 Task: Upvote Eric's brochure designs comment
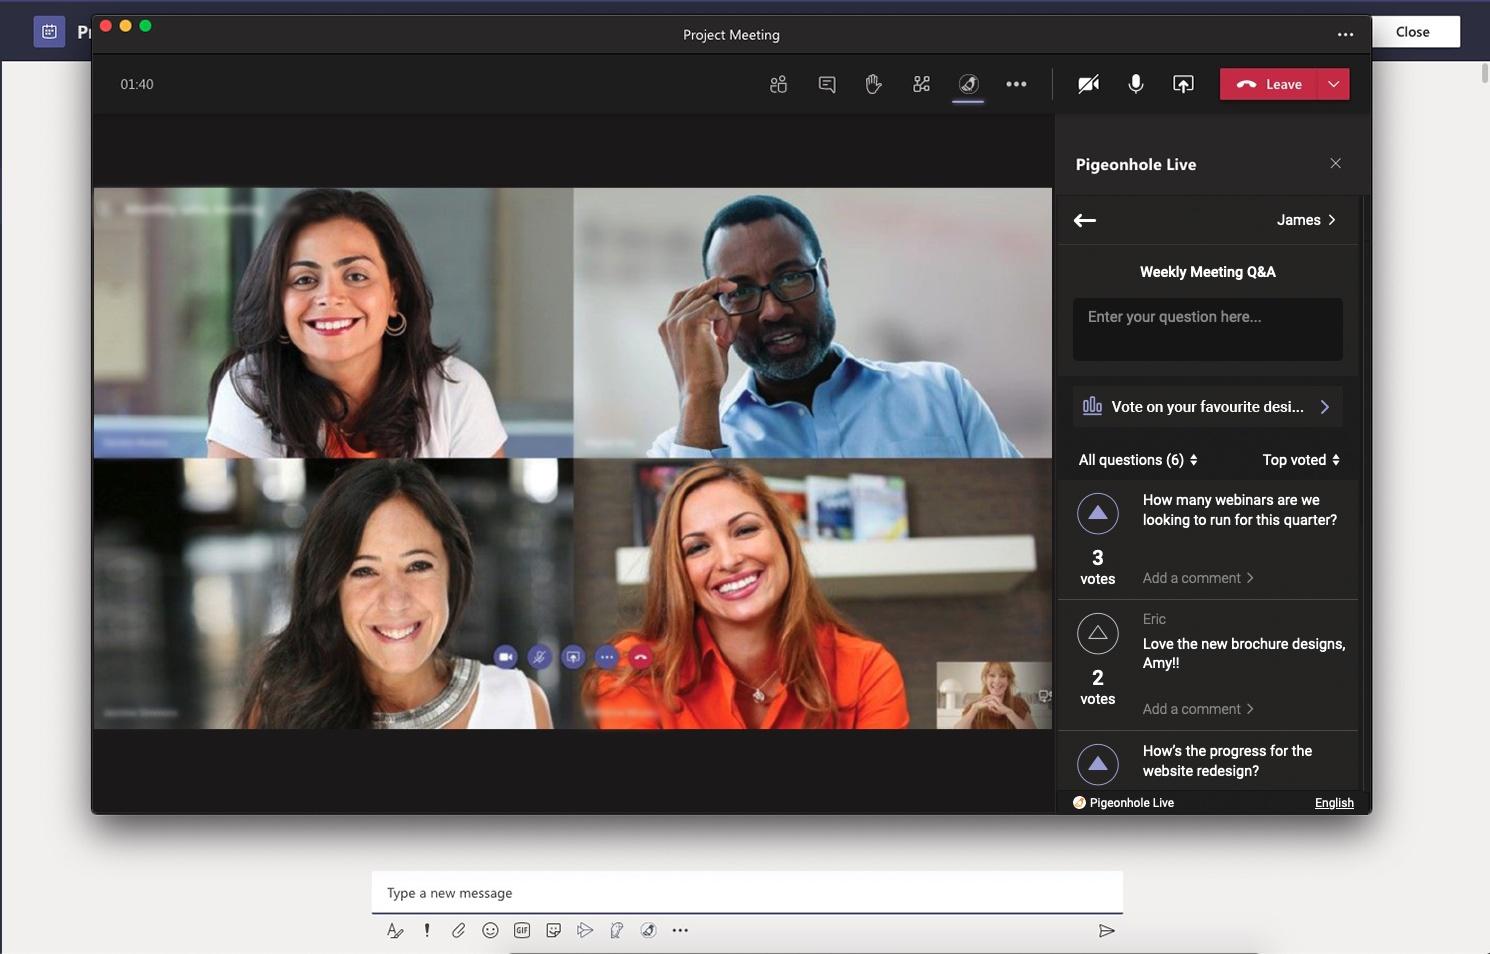pos(1097,633)
